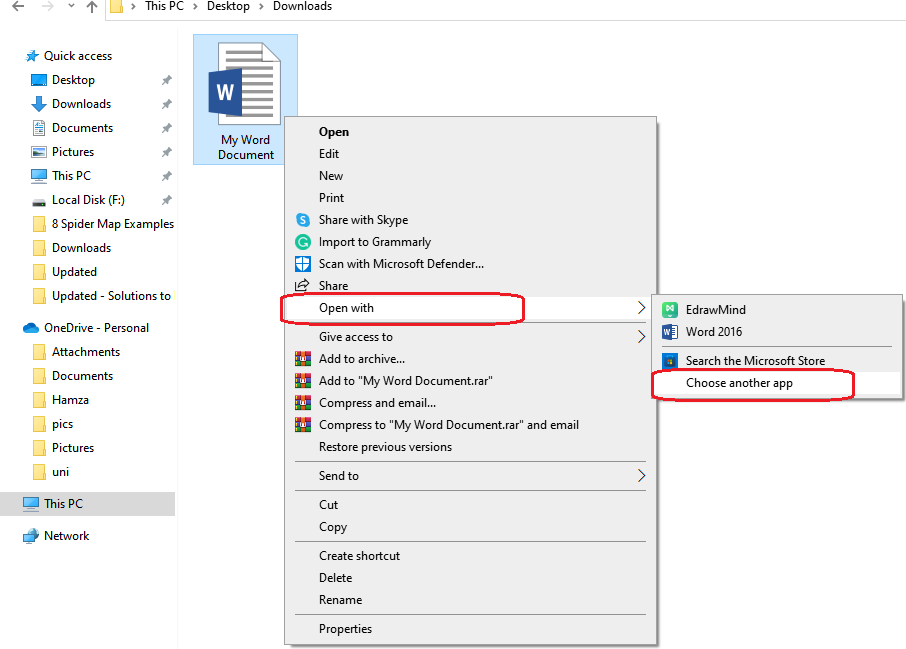Screen dimensions: 906x649
Task: Click Desktop in the address breadcrumb
Action: tap(228, 6)
